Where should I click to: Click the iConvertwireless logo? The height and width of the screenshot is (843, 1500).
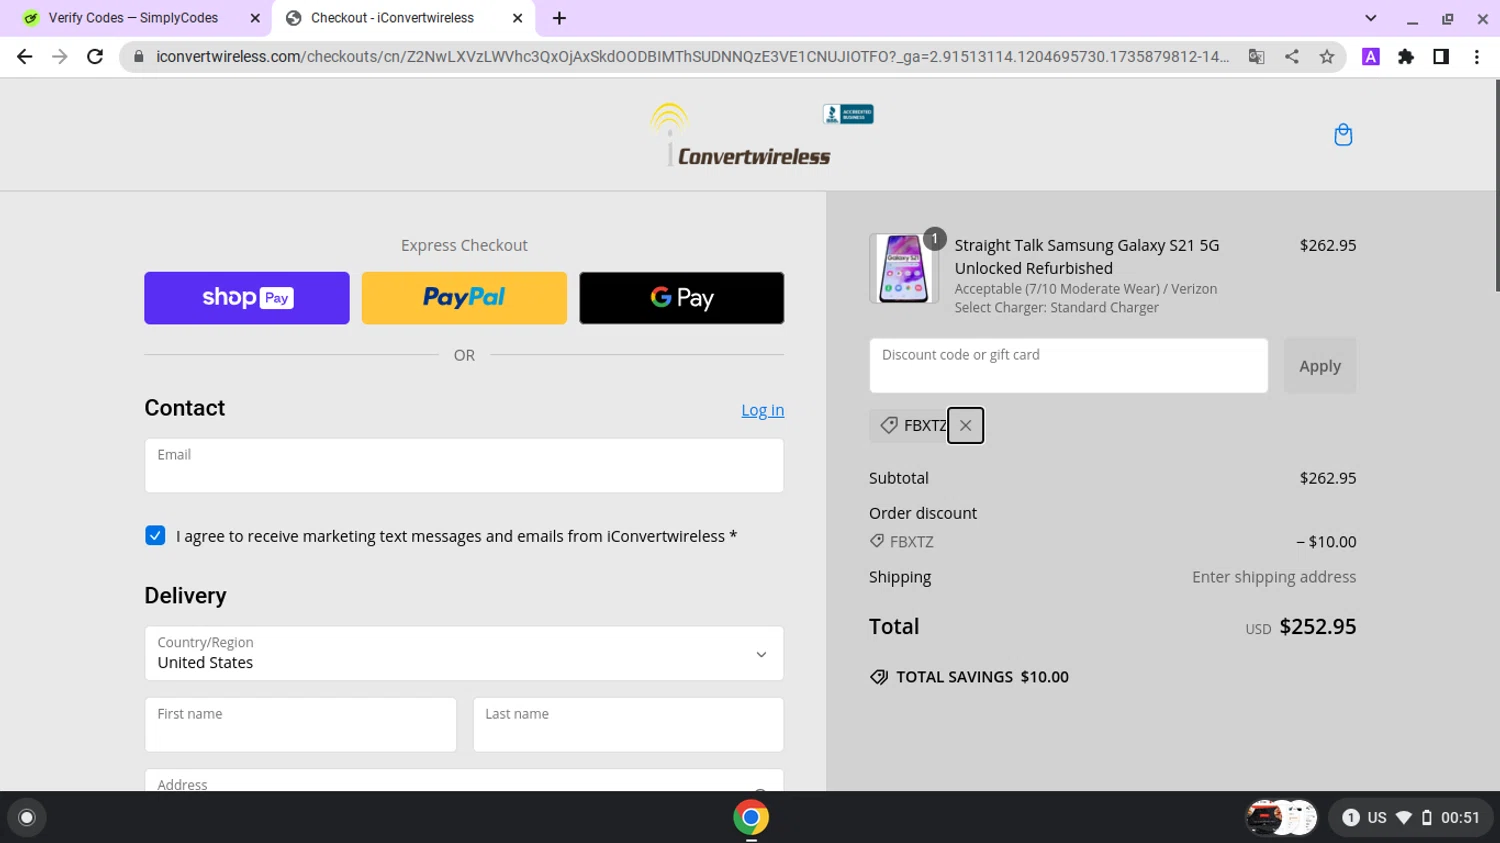[740, 135]
